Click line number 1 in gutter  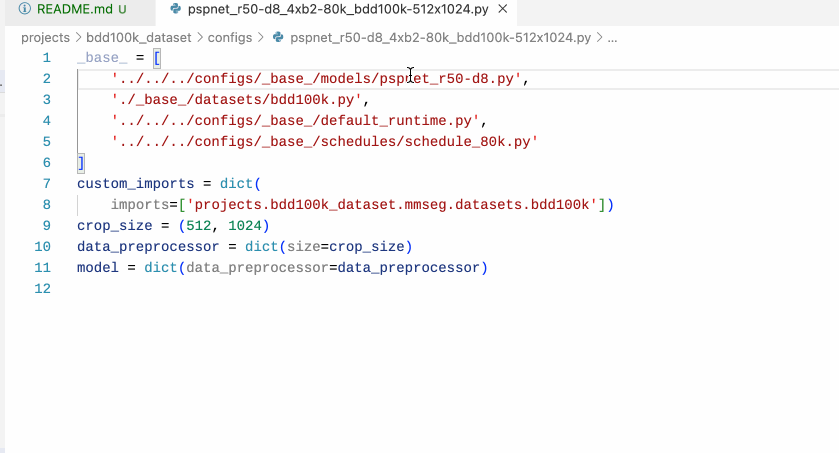(x=47, y=58)
